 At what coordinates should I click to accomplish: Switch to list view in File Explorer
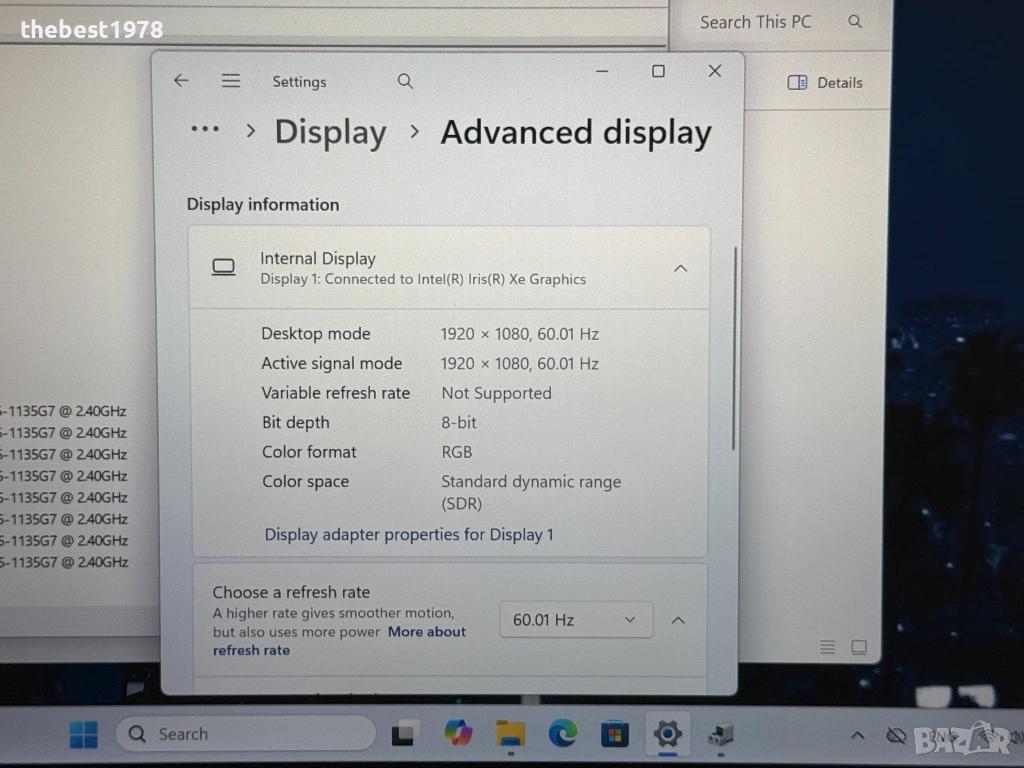click(827, 647)
